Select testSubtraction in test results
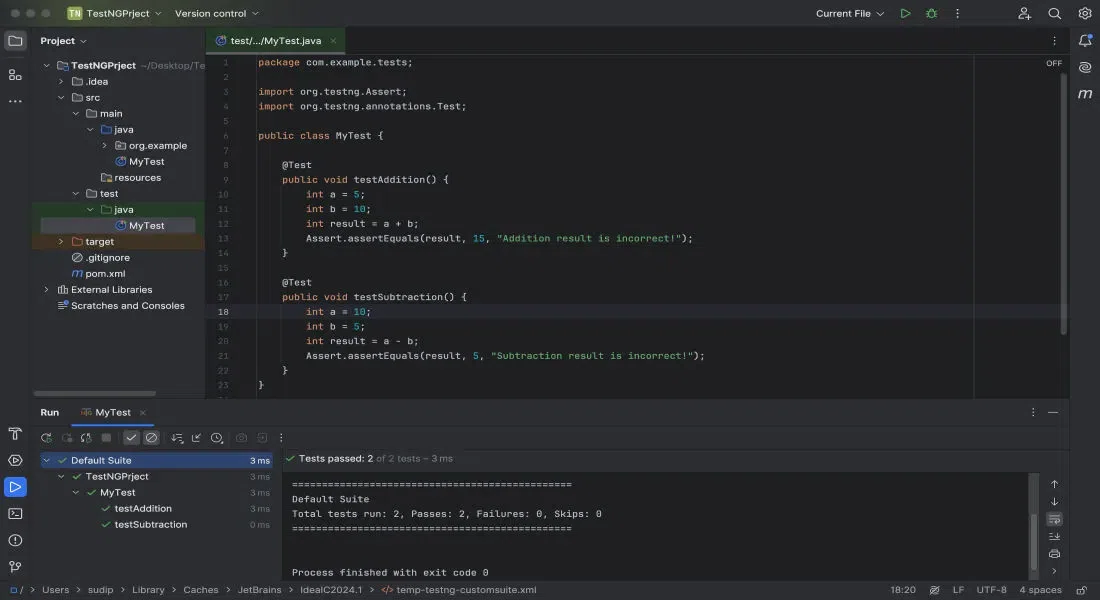The image size is (1100, 600). pyautogui.click(x=151, y=524)
